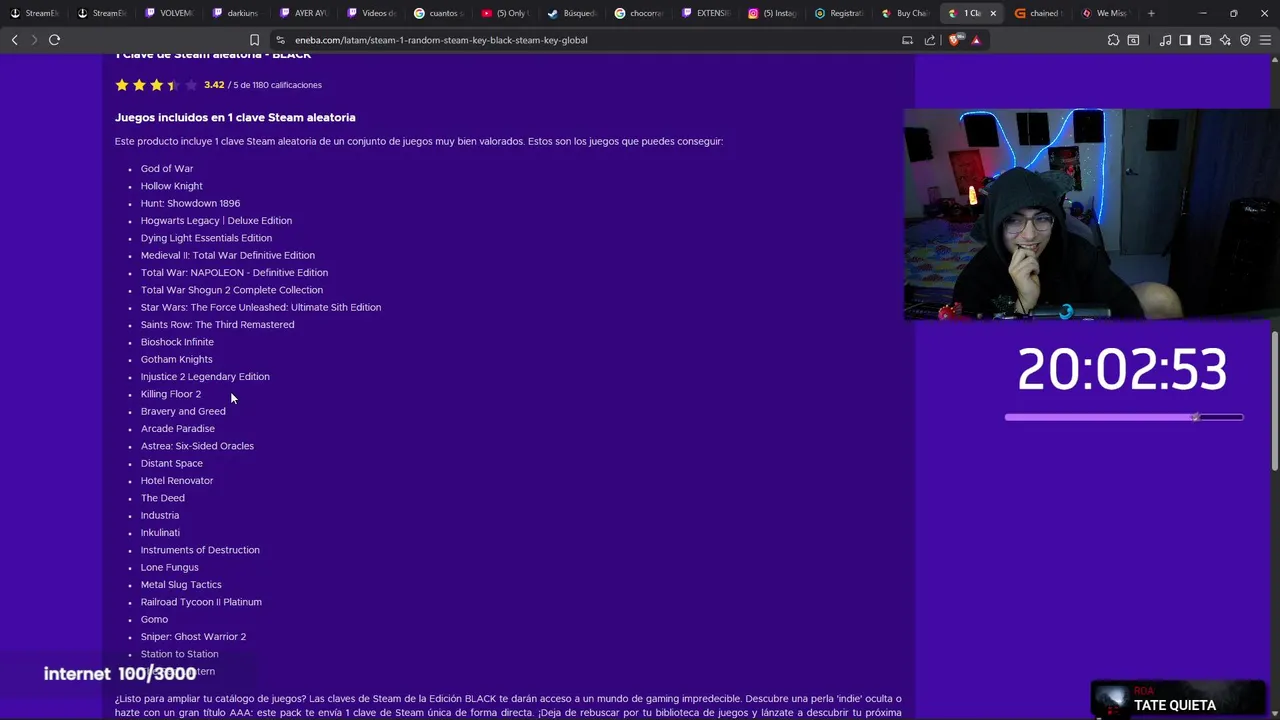
Task: Click 'Hunt: Showdown 1896' list item
Action: [190, 203]
